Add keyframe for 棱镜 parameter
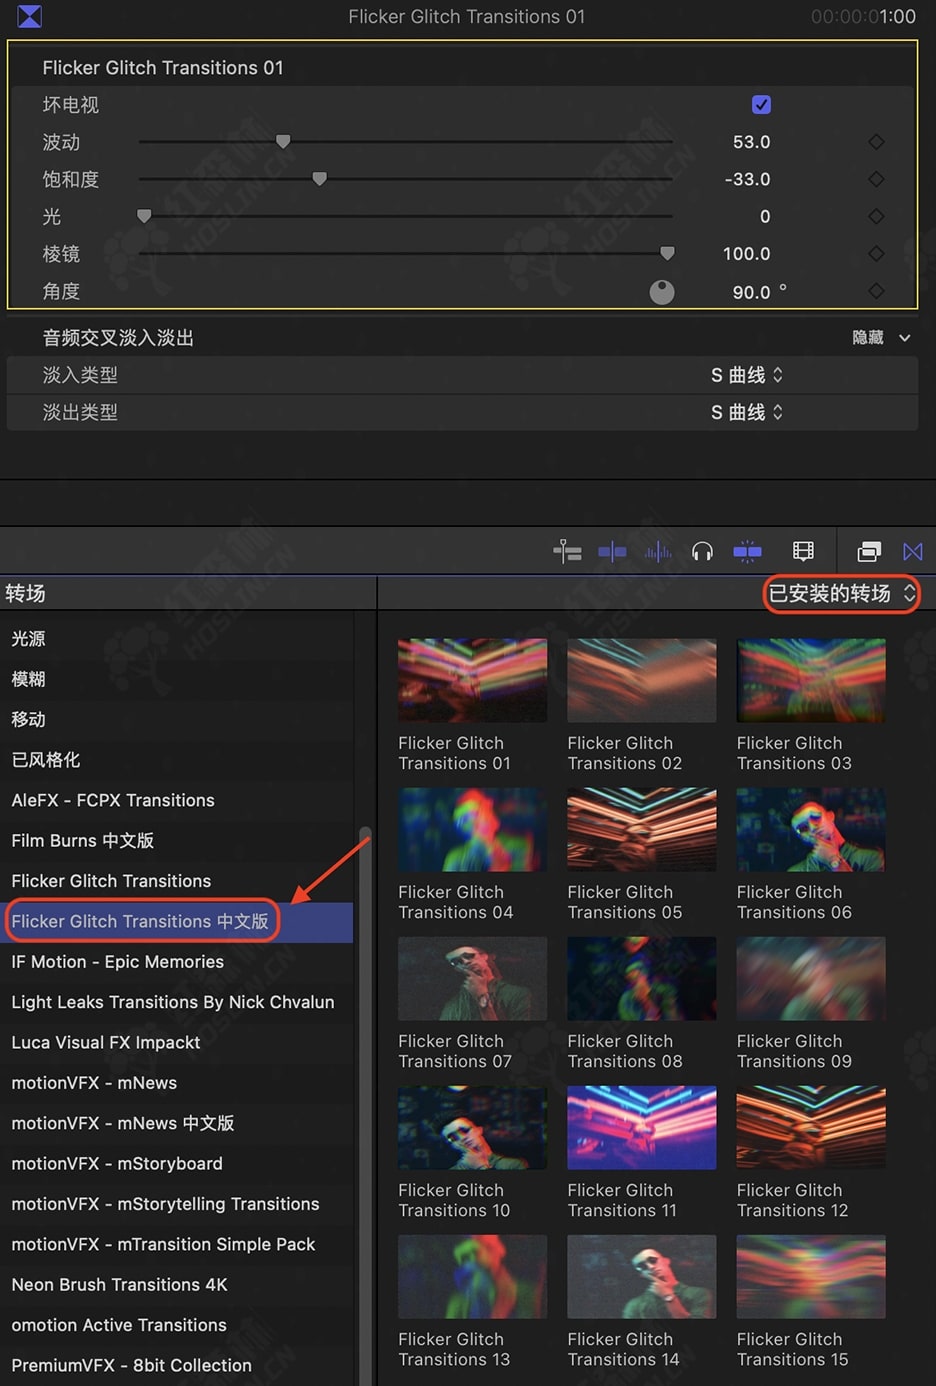Image resolution: width=936 pixels, height=1386 pixels. (876, 254)
